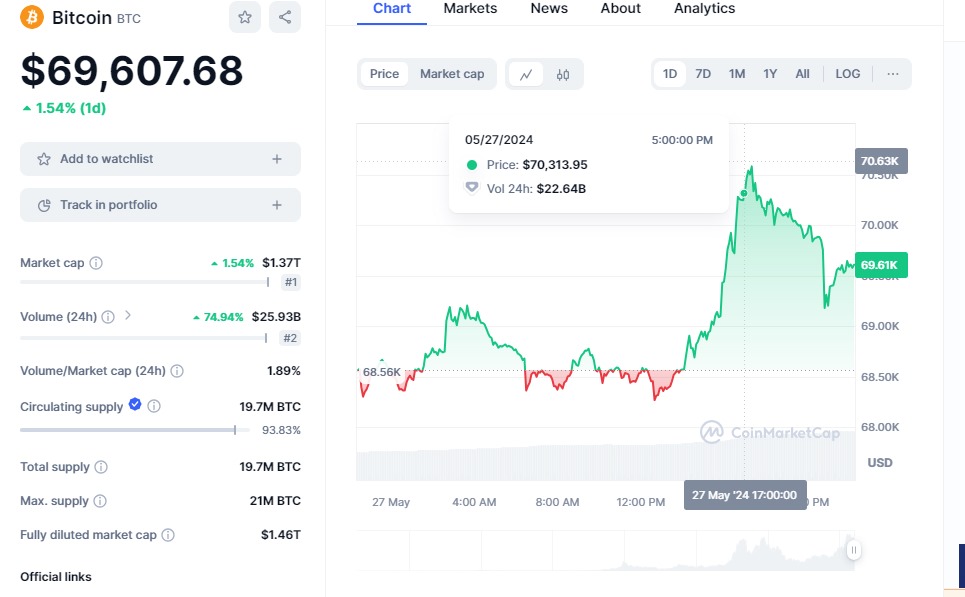The image size is (965, 597).
Task: Click the Track in portfolio button
Action: coord(161,206)
